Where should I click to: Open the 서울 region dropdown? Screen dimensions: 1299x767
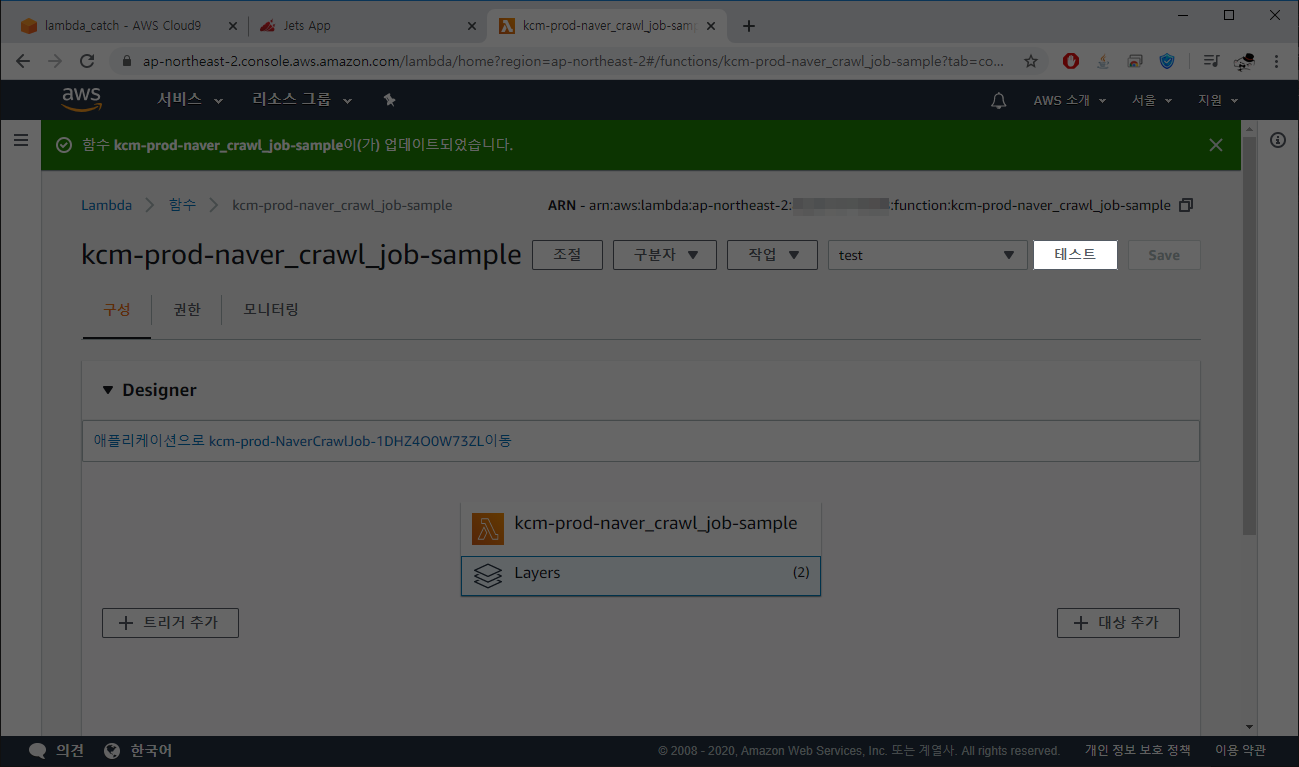click(x=1152, y=100)
